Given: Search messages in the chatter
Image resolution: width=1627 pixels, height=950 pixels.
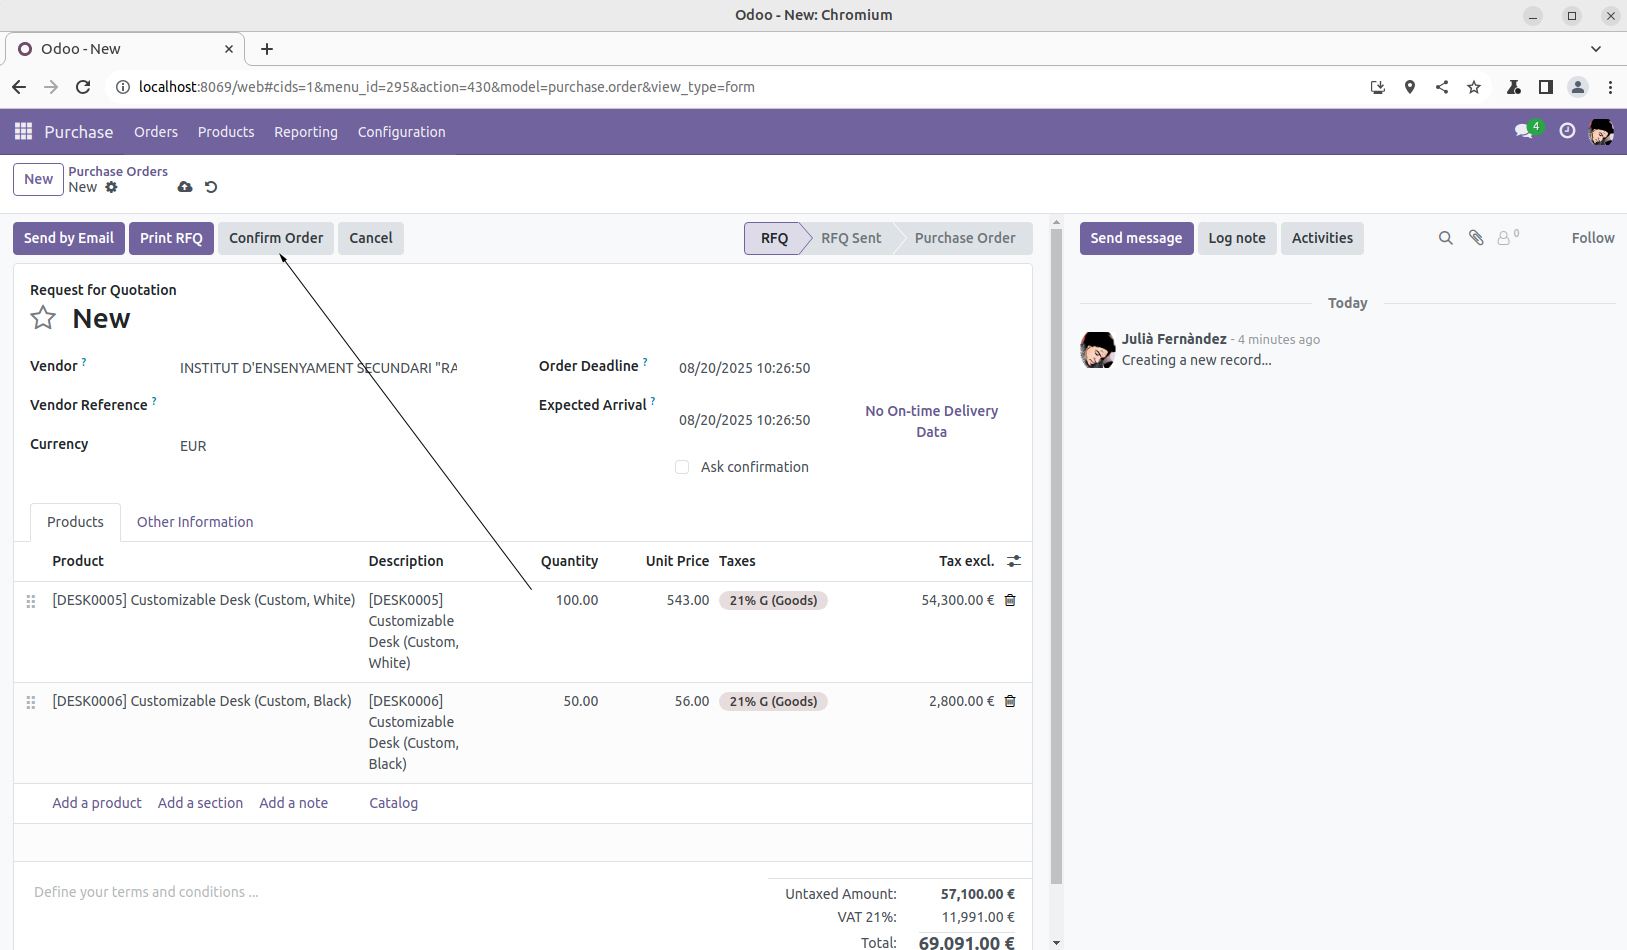Looking at the screenshot, I should click(1445, 238).
